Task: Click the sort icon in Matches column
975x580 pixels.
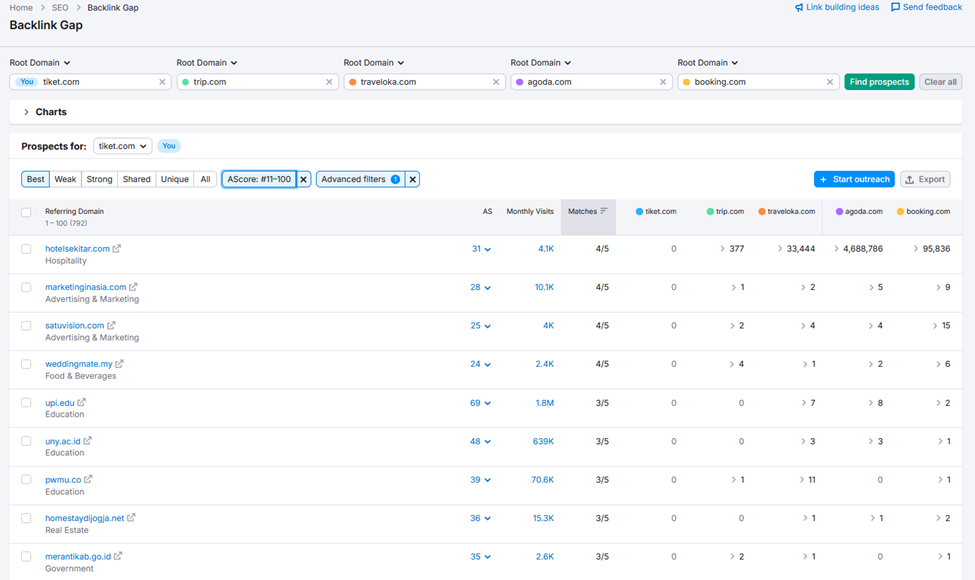Action: click(604, 211)
